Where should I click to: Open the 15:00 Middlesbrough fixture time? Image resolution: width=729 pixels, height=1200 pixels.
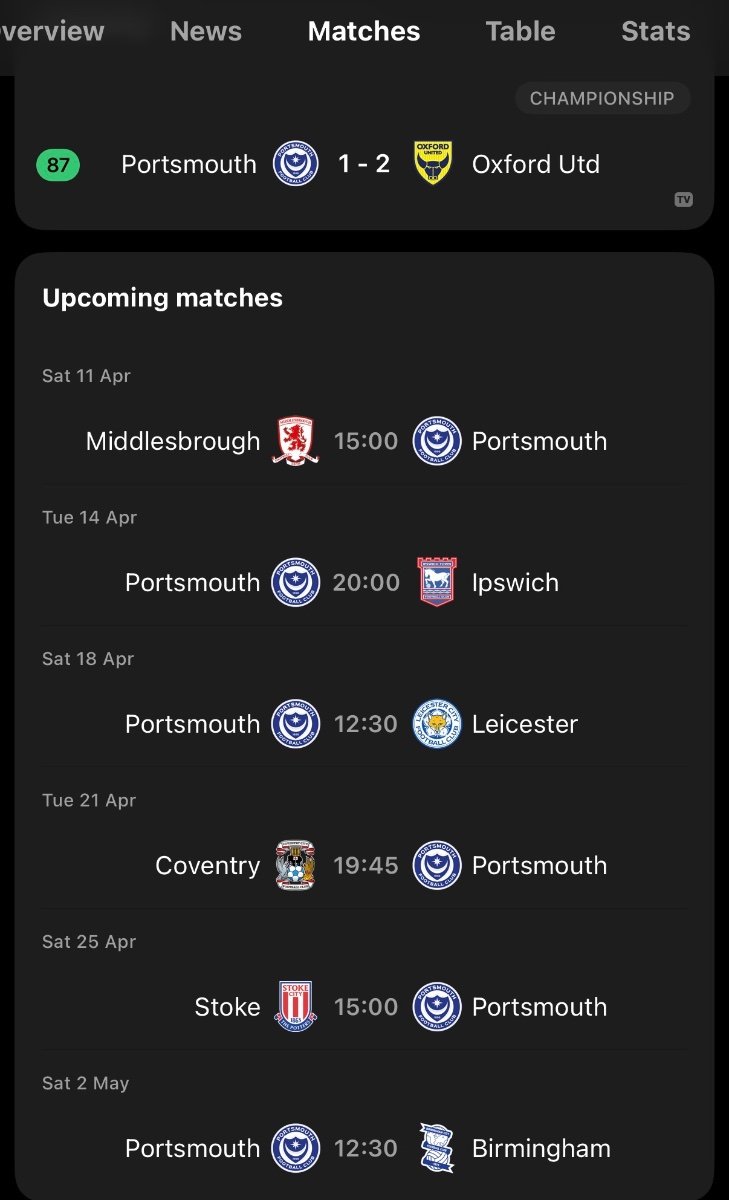[x=366, y=441]
